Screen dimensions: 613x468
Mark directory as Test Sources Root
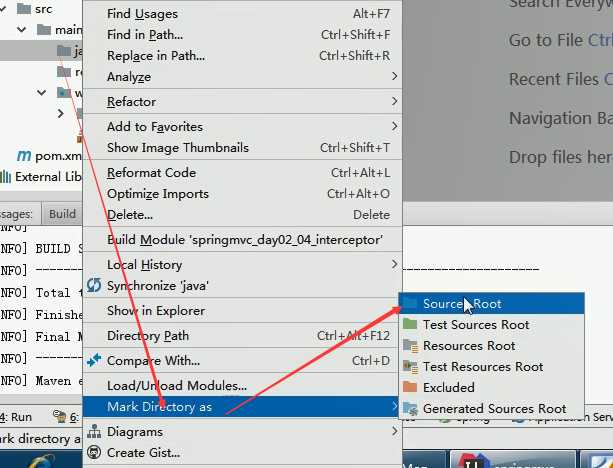[492, 325]
